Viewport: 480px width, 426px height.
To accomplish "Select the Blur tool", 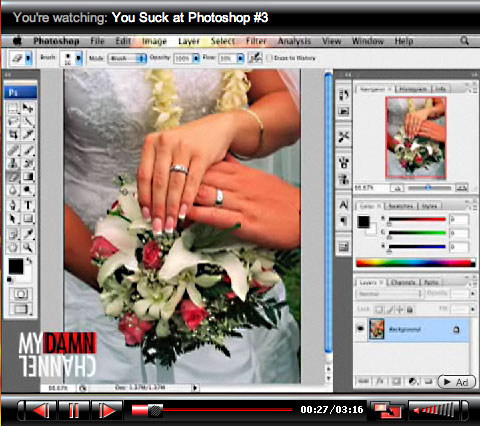I will tap(13, 190).
